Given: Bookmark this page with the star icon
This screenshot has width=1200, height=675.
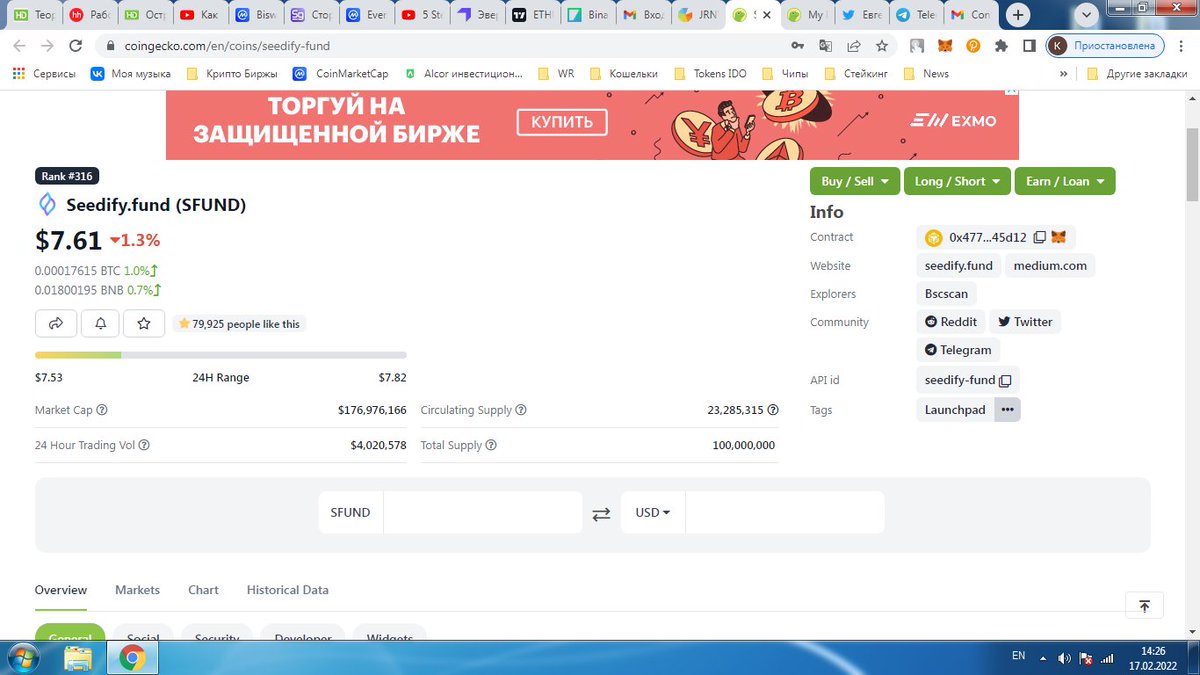Looking at the screenshot, I should (881, 46).
